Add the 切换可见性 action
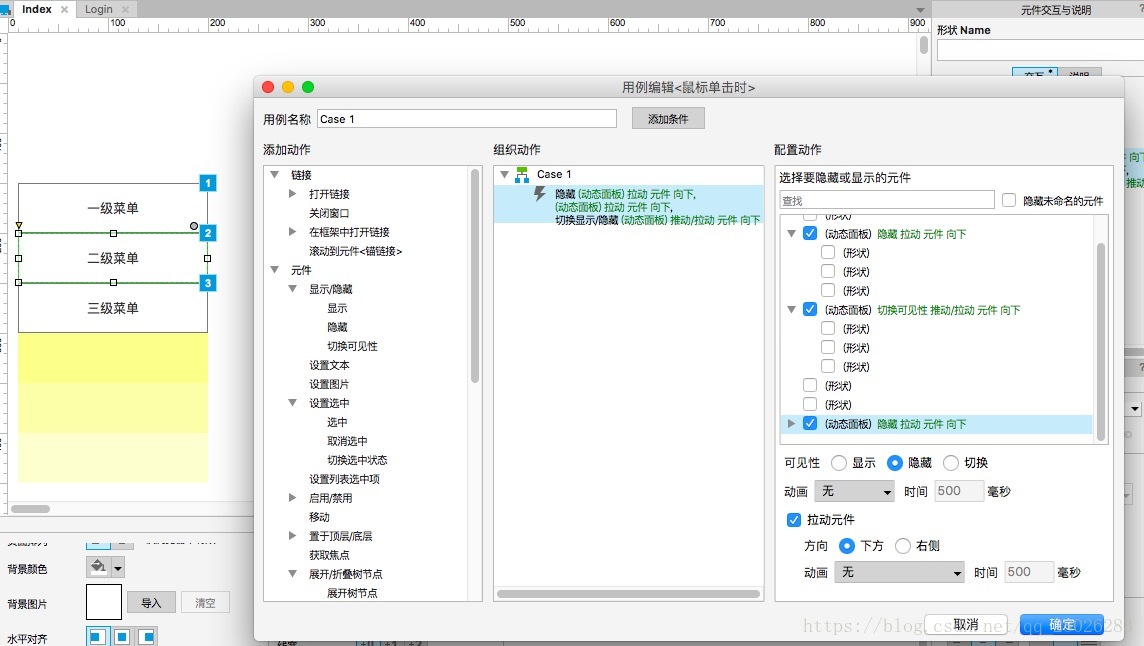The height and width of the screenshot is (646, 1144). [x=352, y=346]
